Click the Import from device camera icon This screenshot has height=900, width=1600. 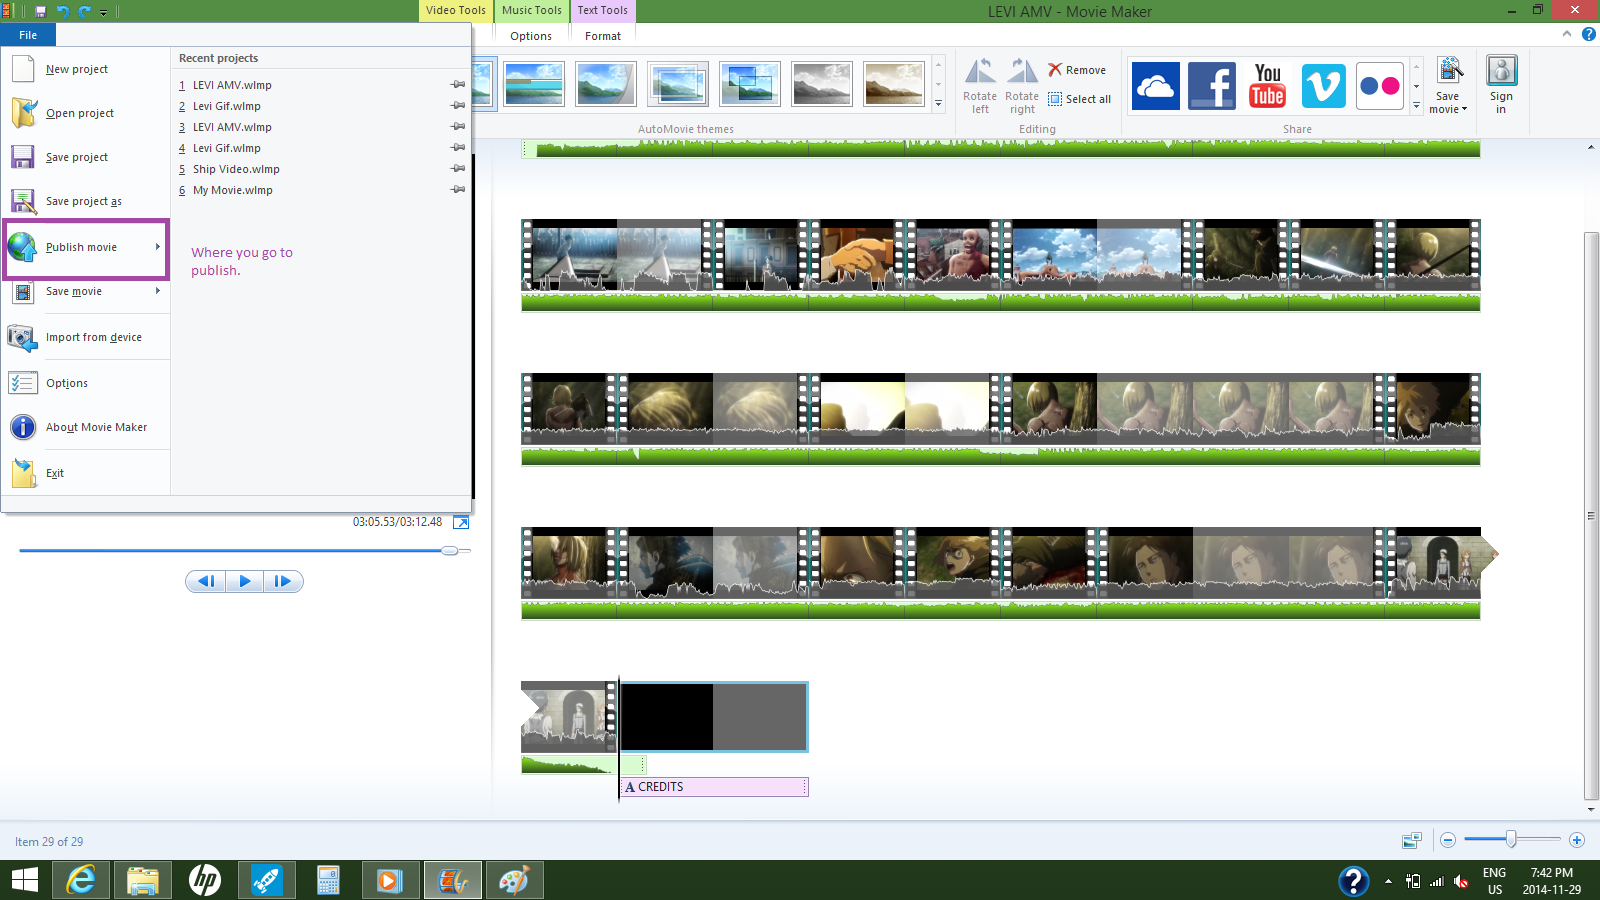(23, 337)
